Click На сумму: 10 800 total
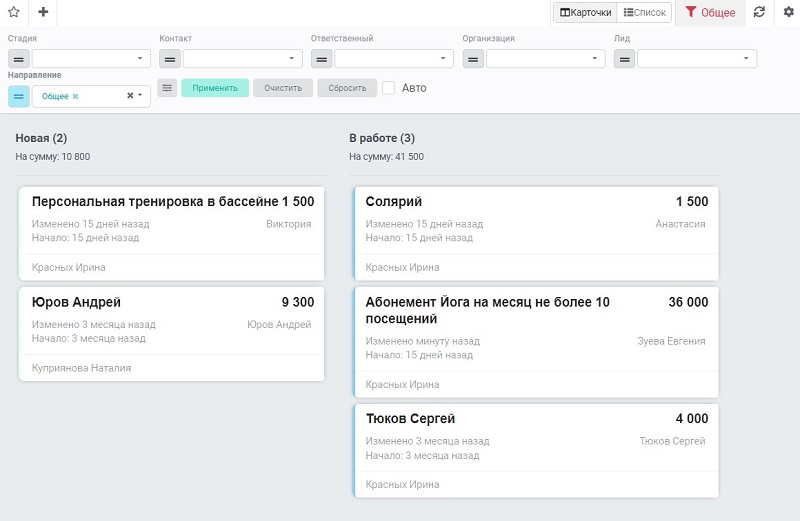The image size is (800, 521). [x=53, y=157]
